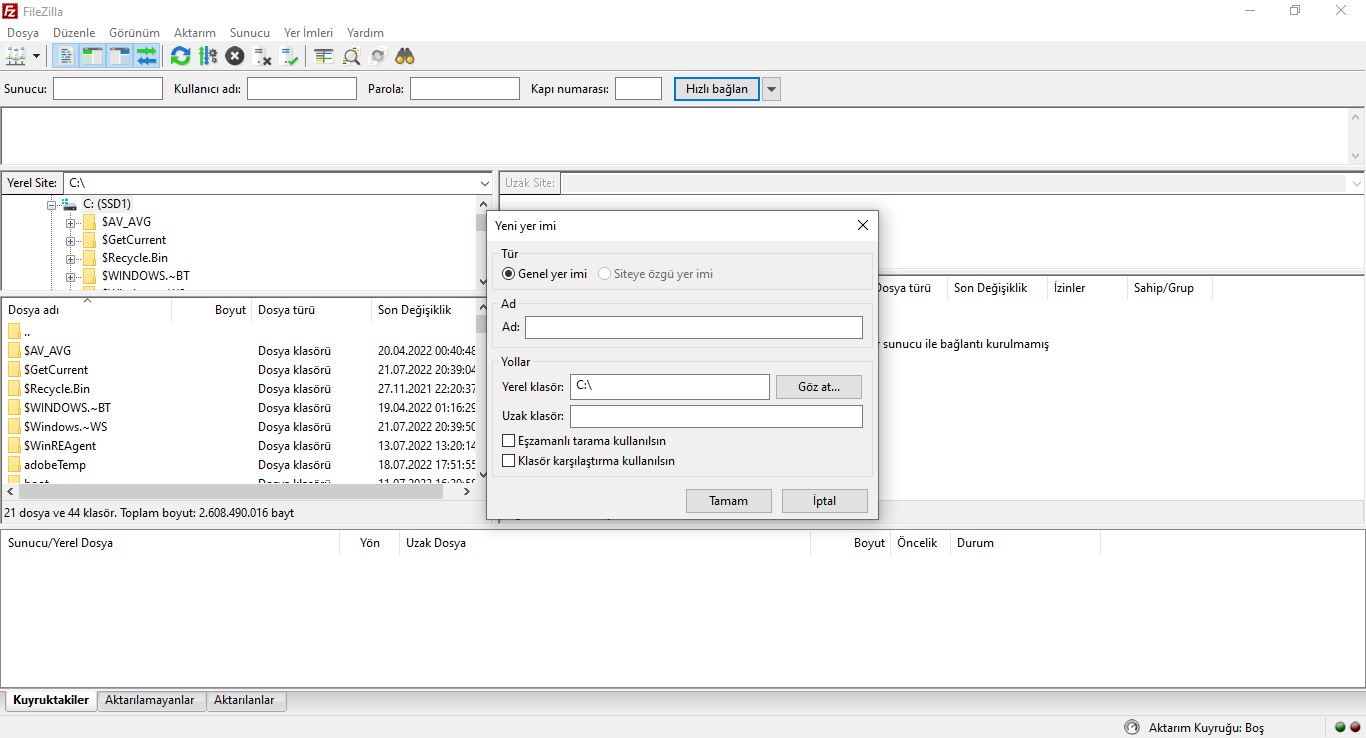Click the local file list horizontal scrollbar
1366x738 pixels.
click(232, 491)
